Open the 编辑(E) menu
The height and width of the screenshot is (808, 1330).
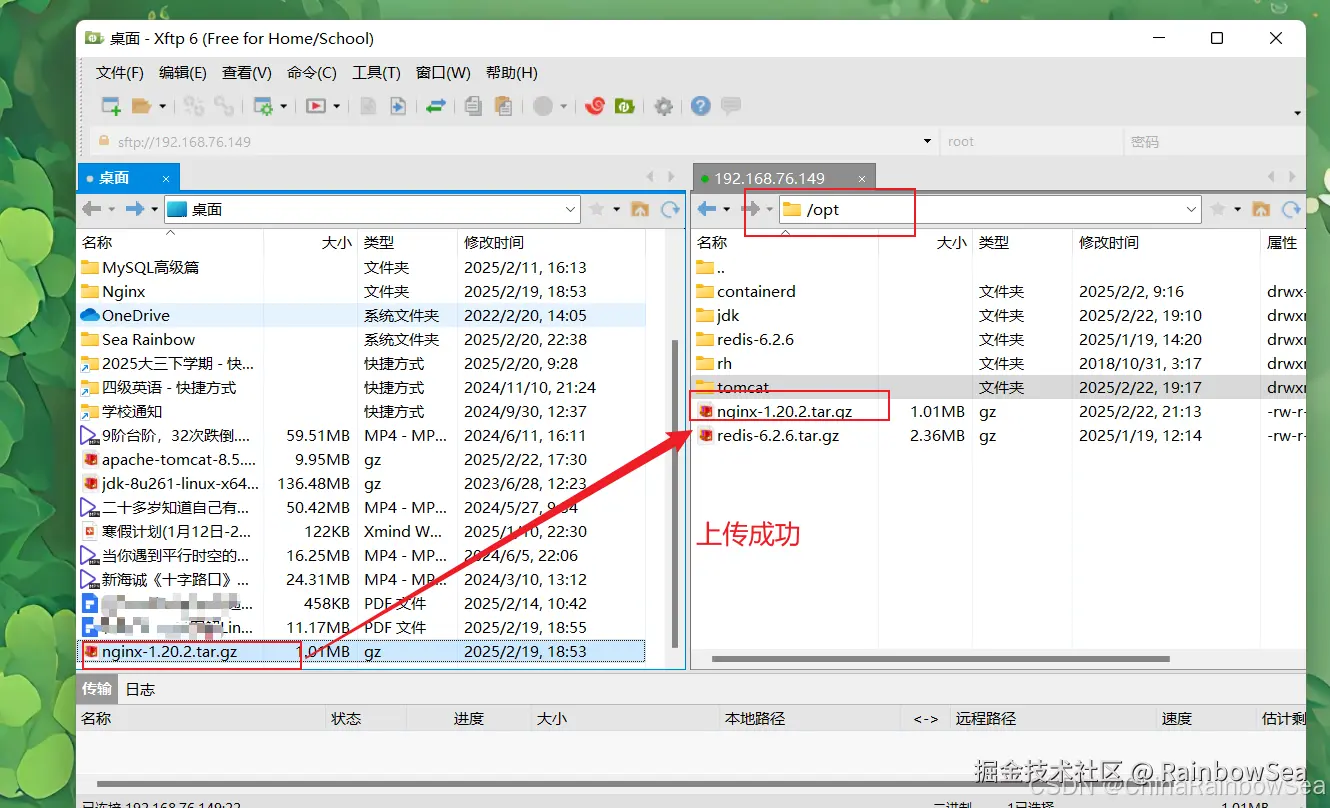click(x=183, y=73)
